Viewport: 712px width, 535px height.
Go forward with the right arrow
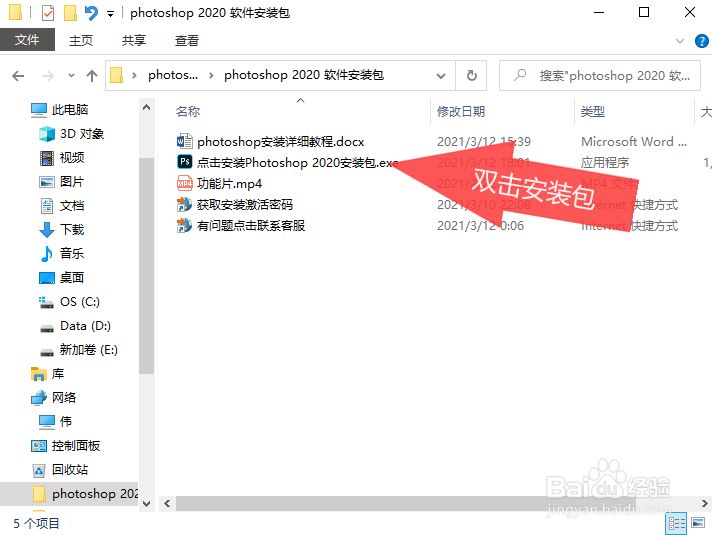click(48, 75)
